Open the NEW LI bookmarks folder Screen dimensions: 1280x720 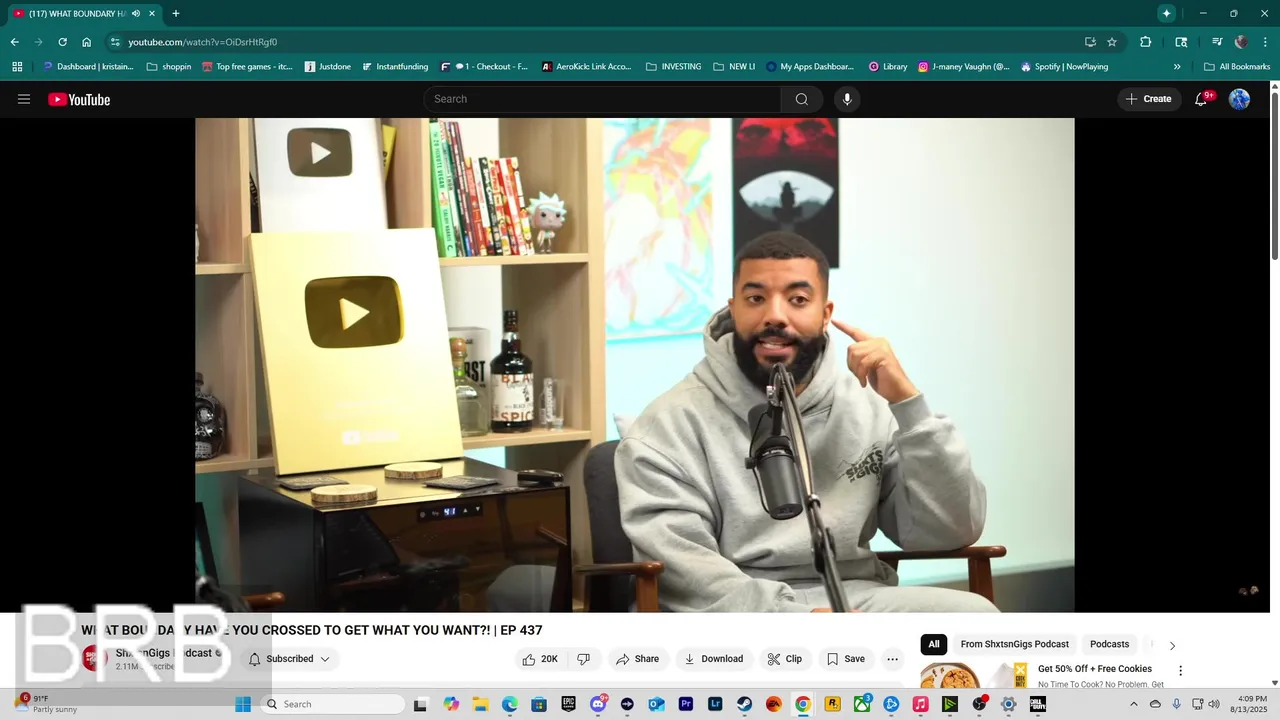pos(734,67)
